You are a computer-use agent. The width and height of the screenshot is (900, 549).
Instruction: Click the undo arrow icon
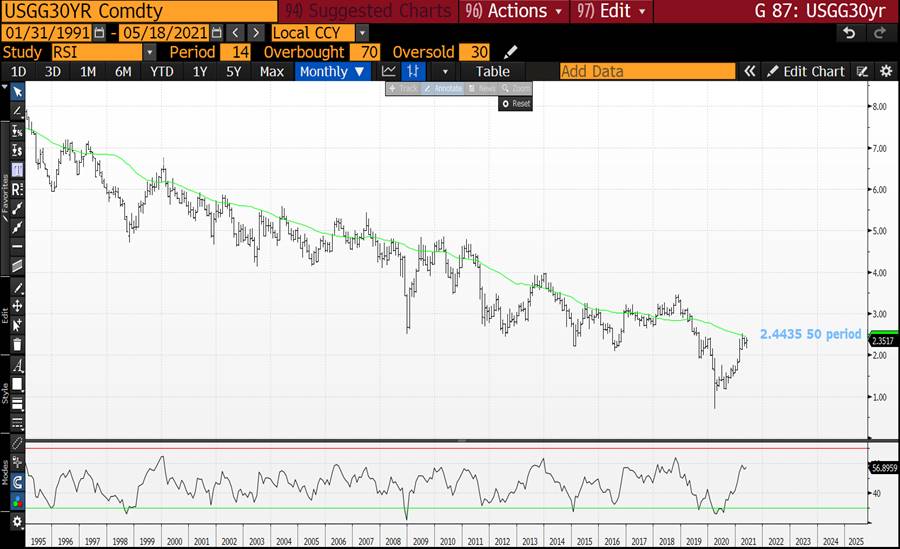click(x=849, y=32)
